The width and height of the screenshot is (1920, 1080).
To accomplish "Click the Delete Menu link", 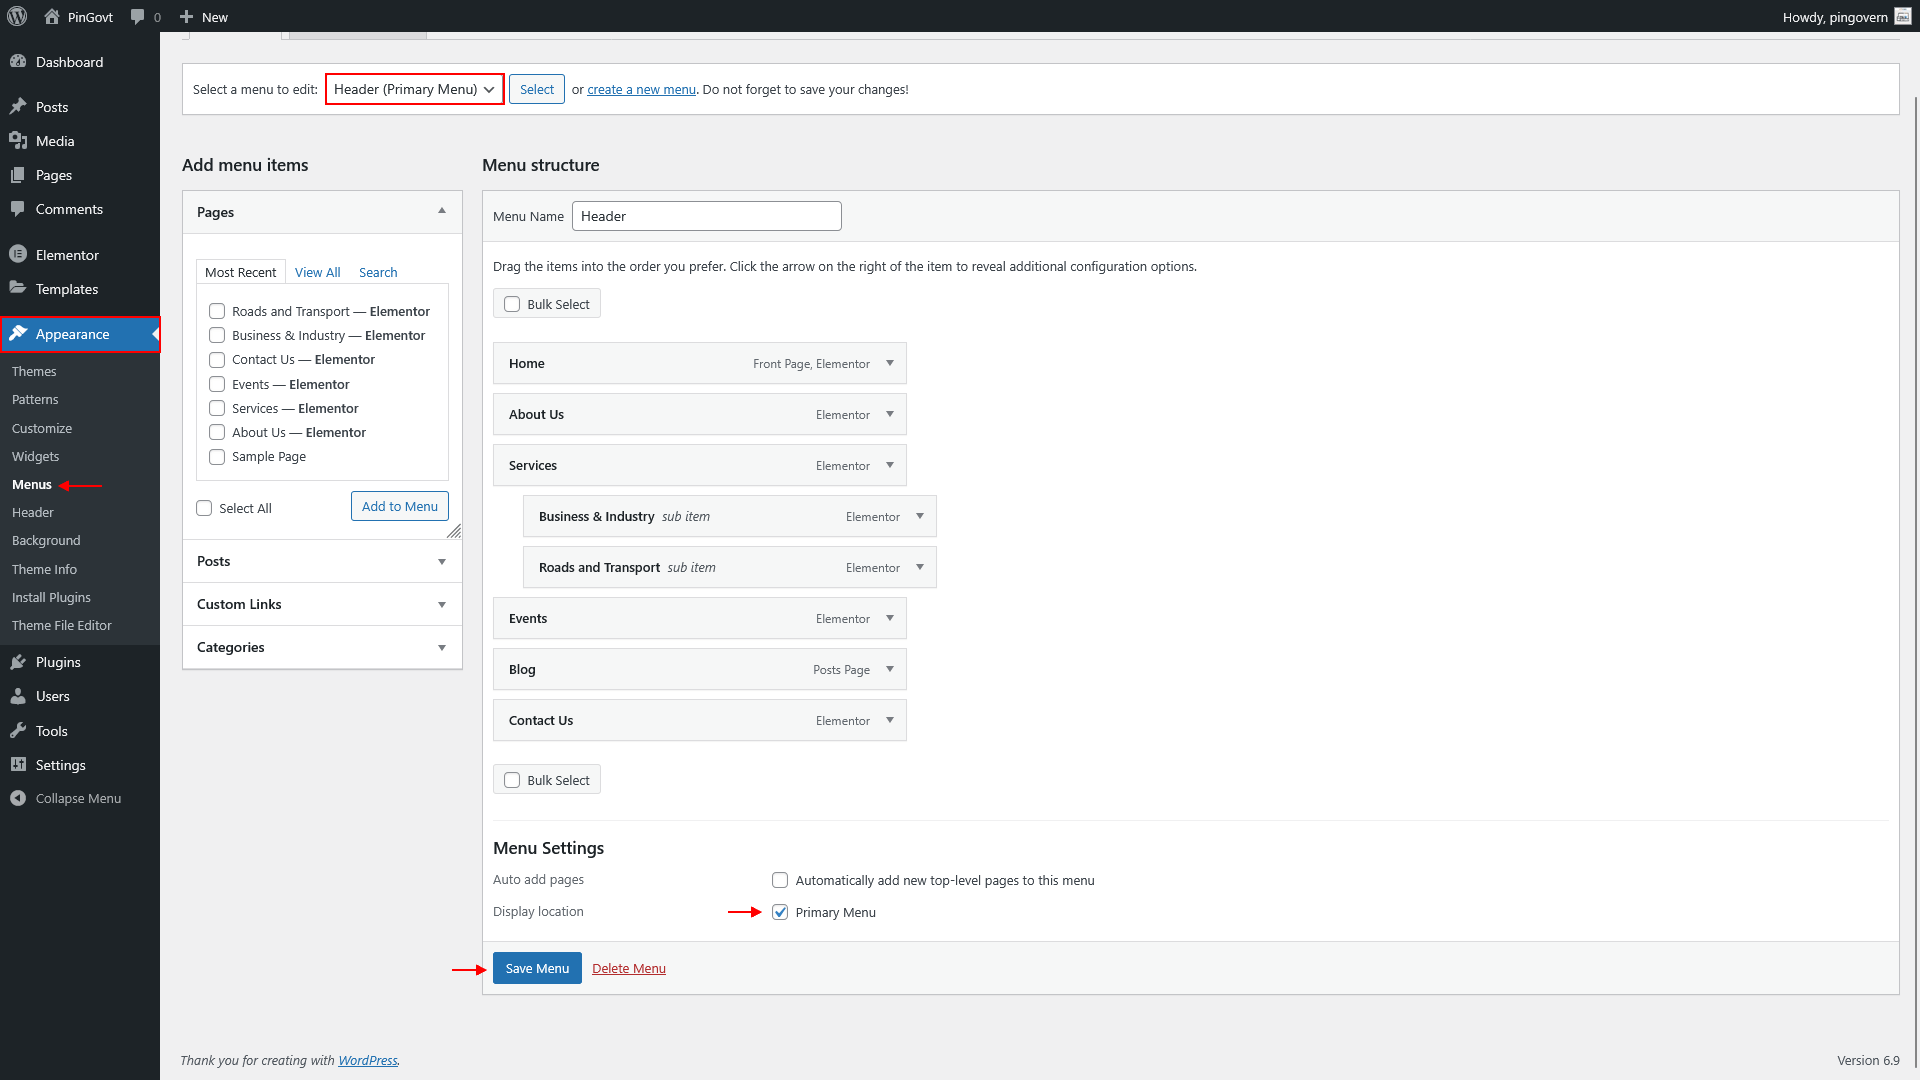I will (x=628, y=968).
